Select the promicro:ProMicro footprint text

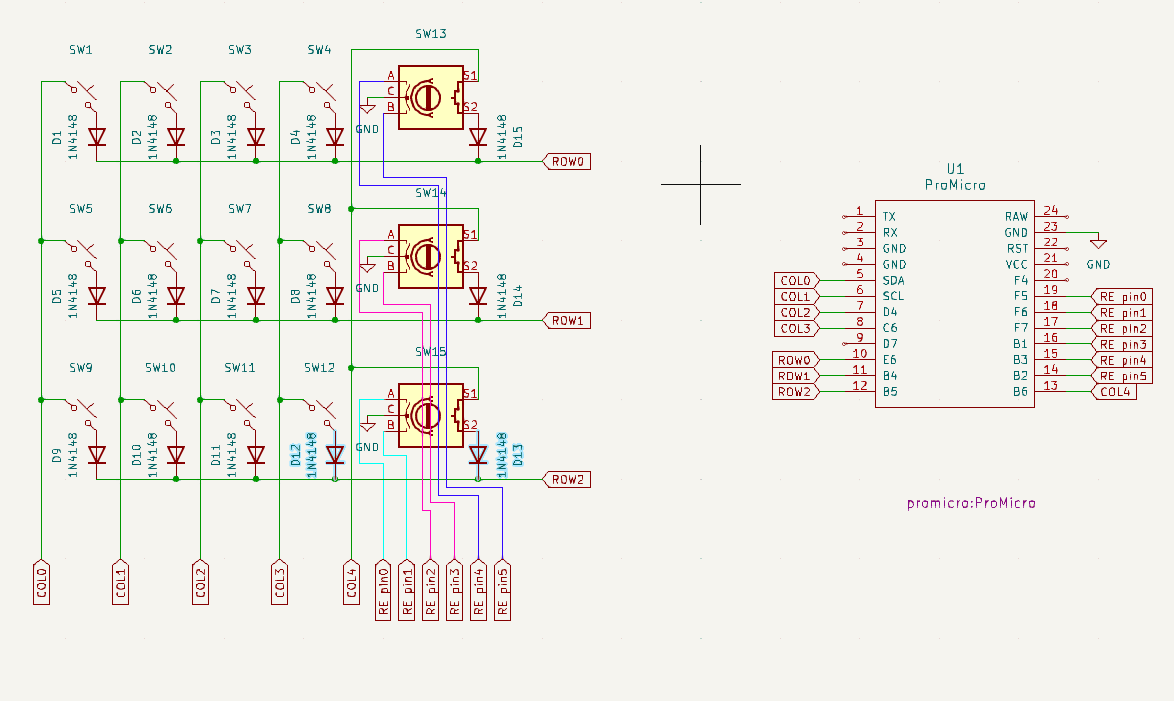tap(970, 503)
